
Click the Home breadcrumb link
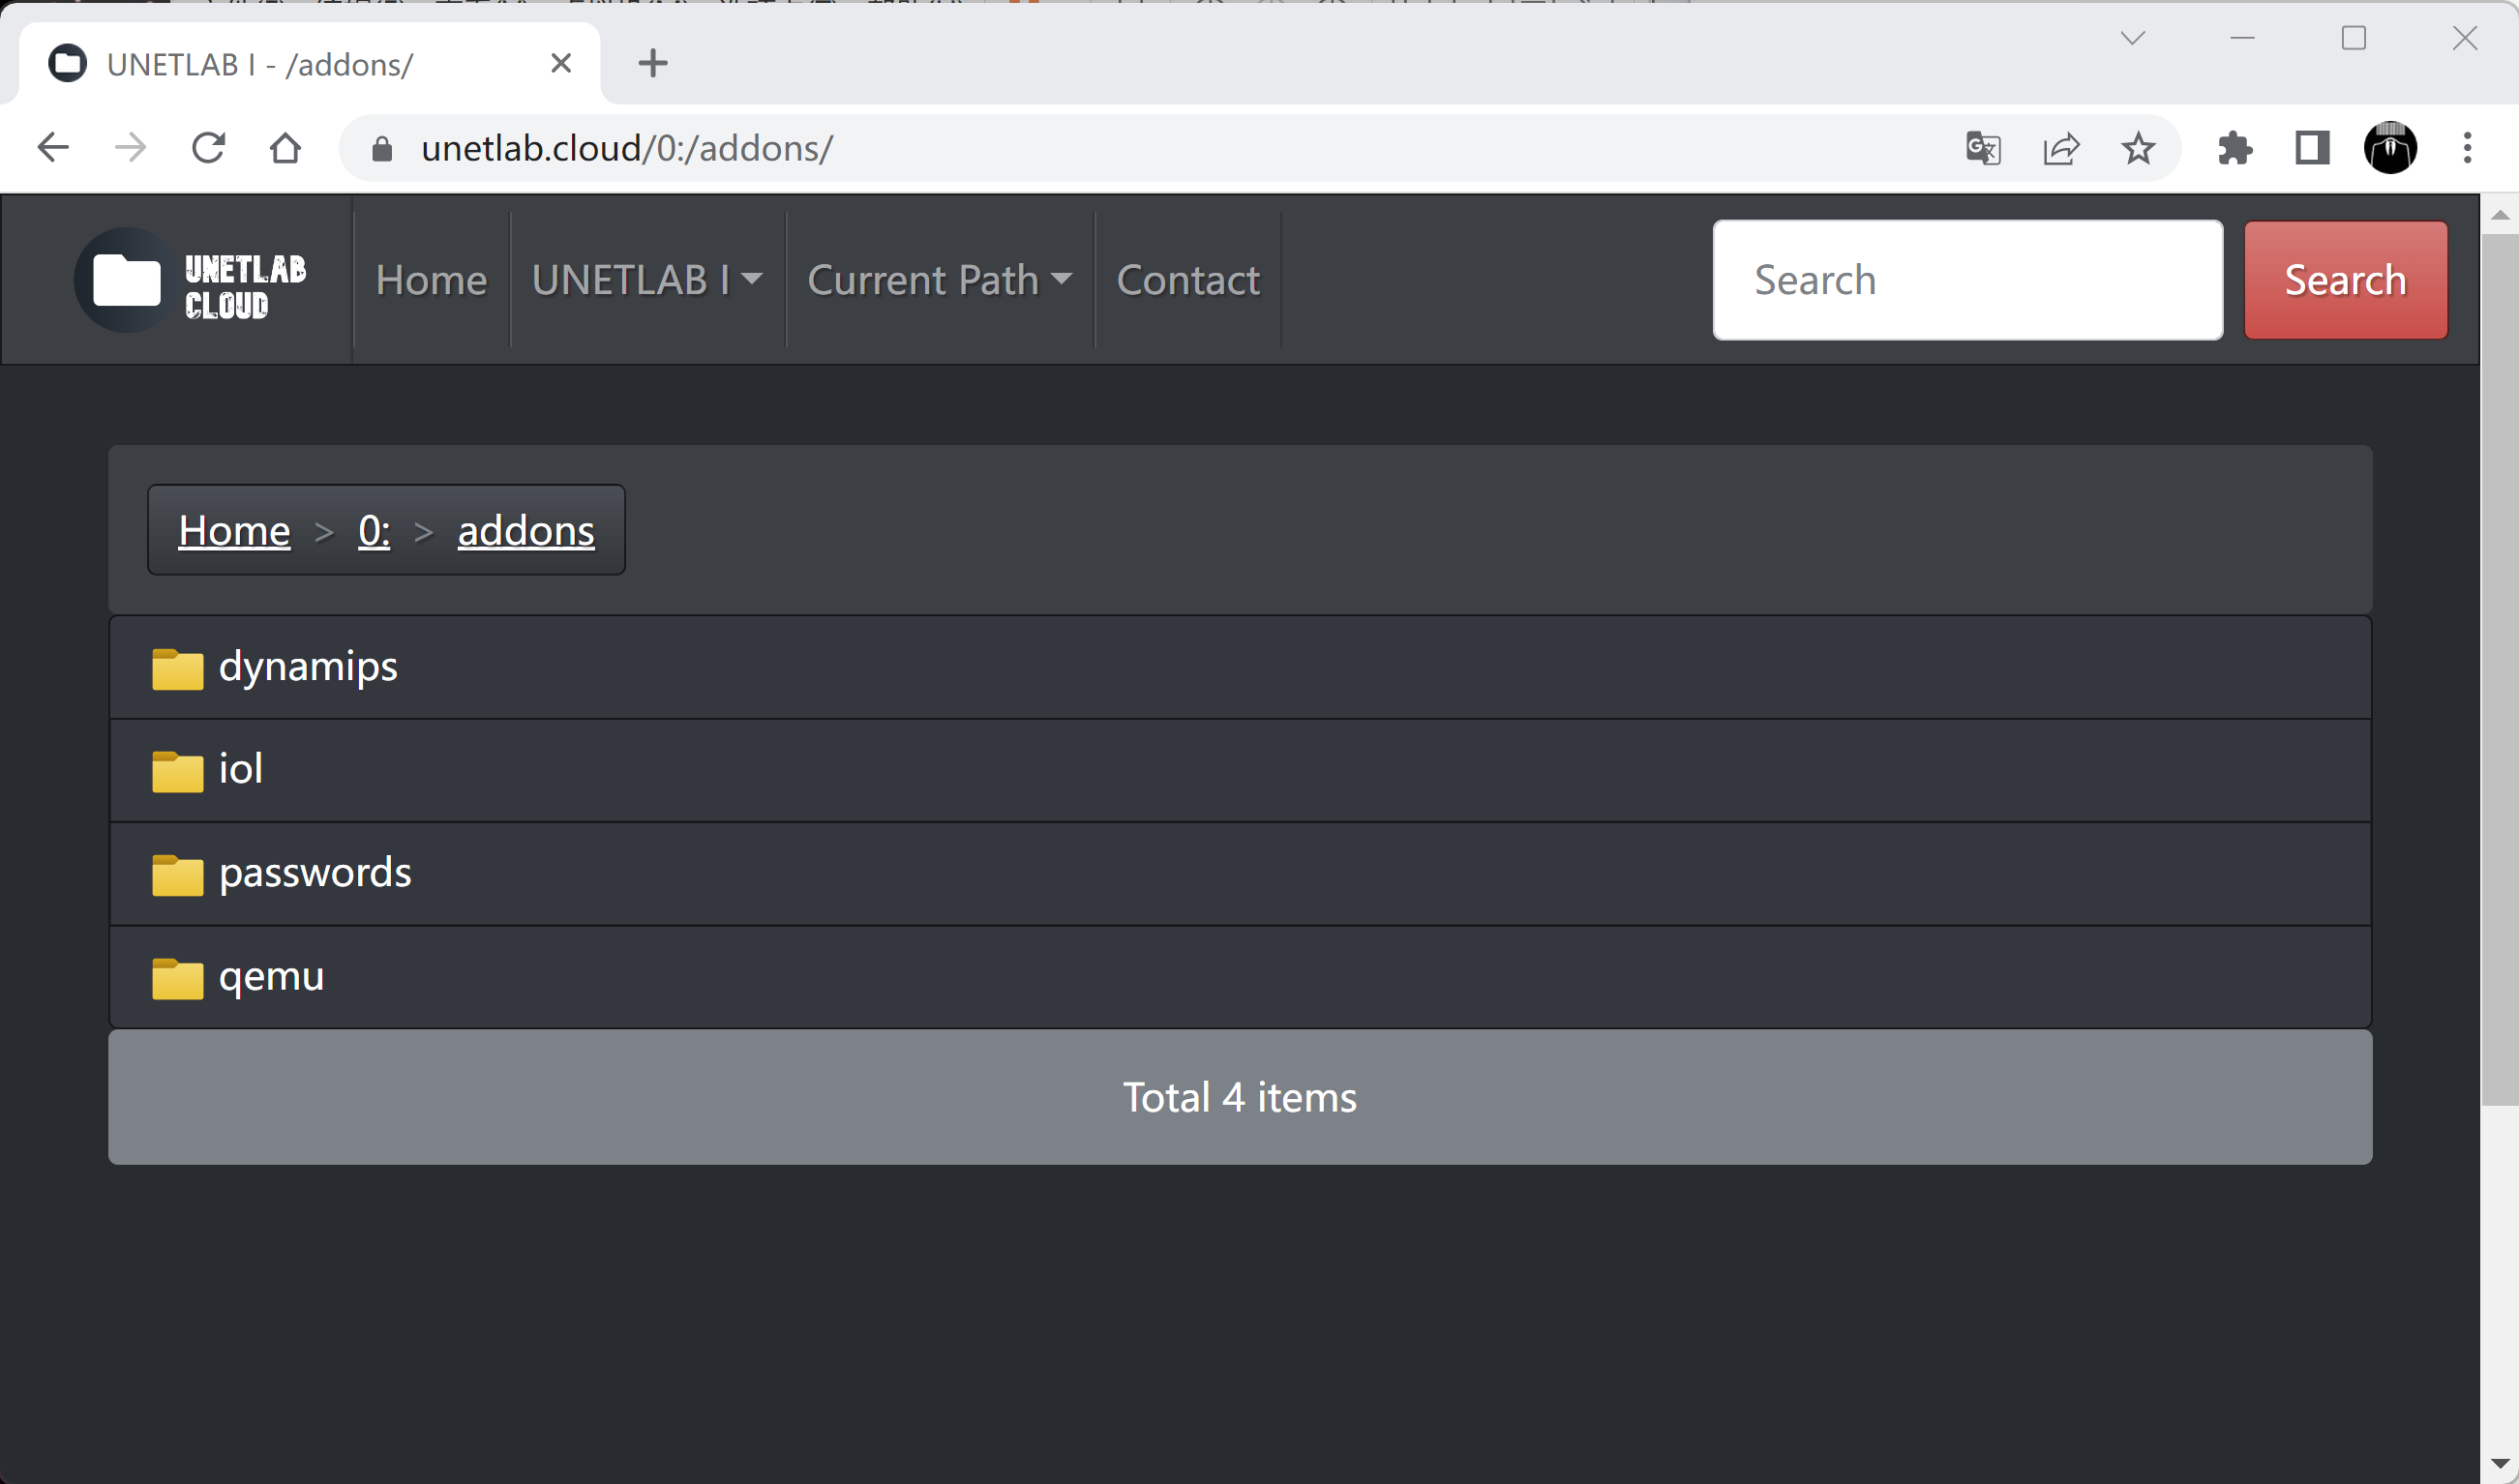coord(234,530)
